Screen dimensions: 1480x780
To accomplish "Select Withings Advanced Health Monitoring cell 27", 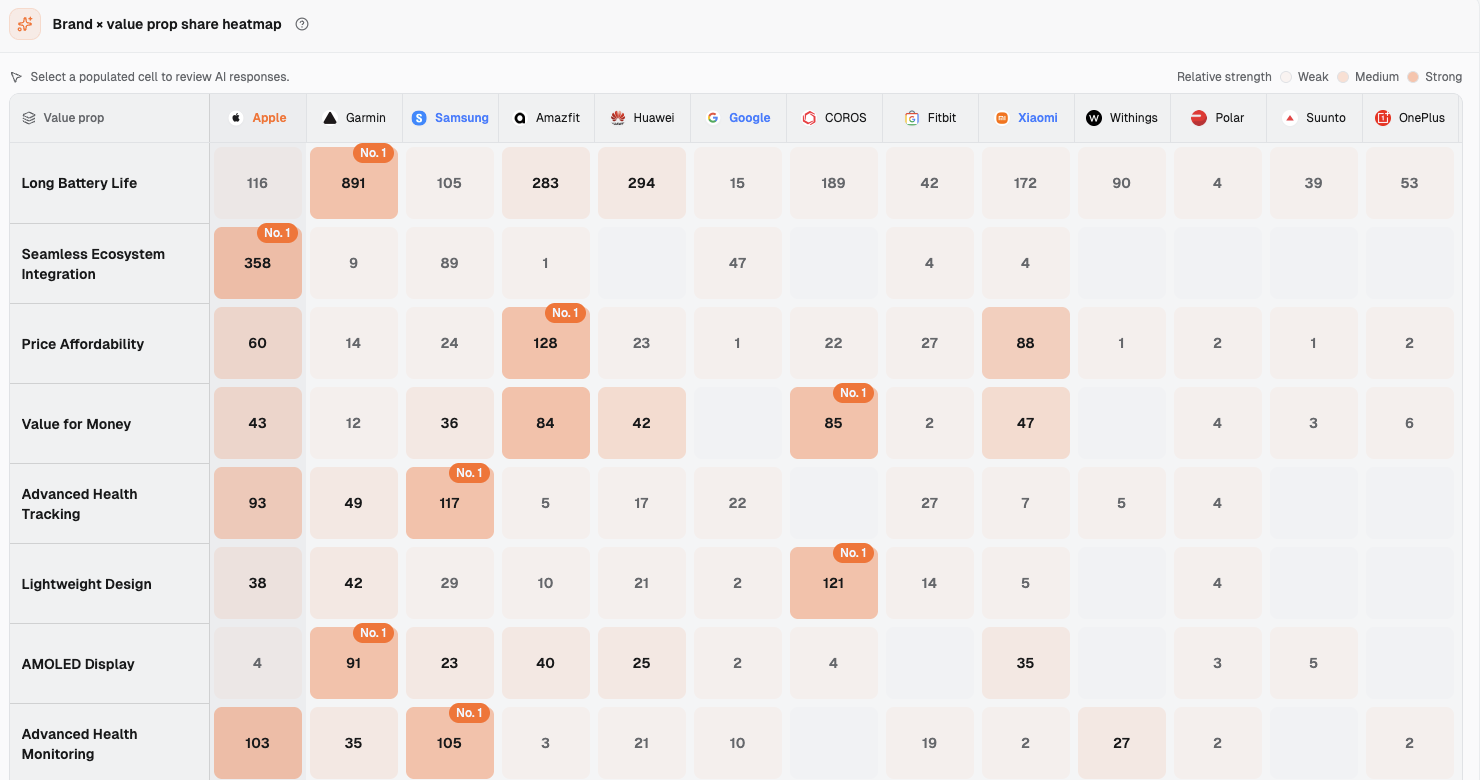I will (x=1122, y=743).
